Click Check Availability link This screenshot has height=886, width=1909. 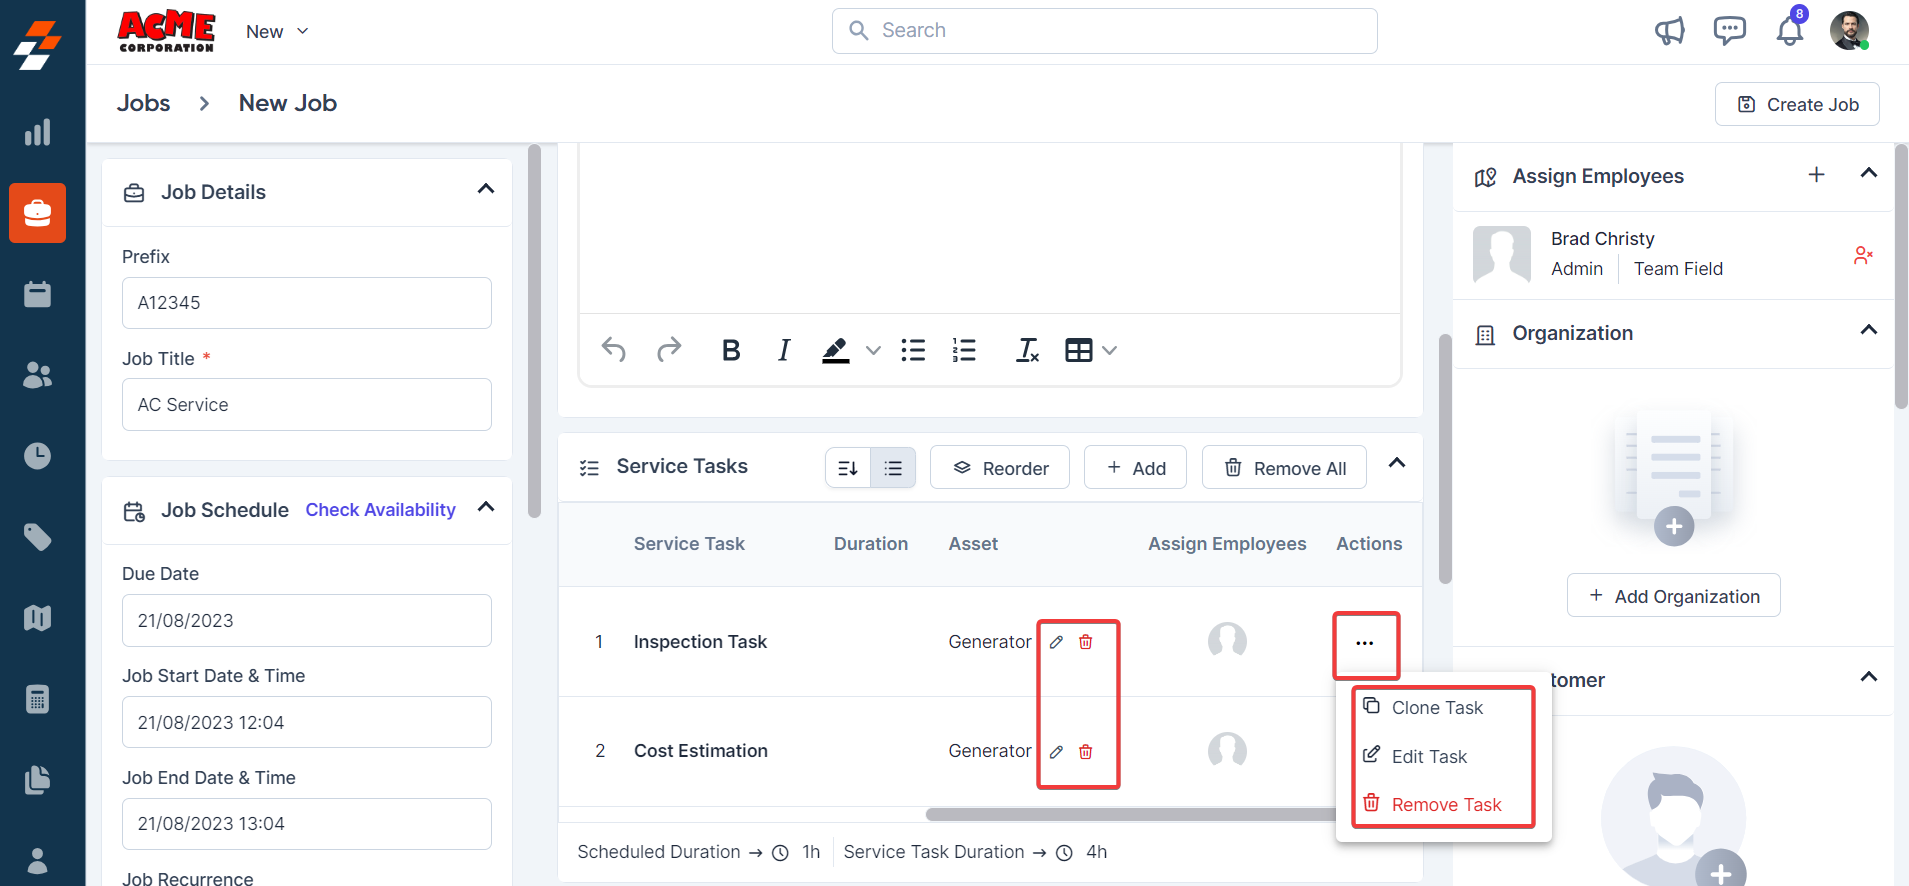(x=380, y=510)
